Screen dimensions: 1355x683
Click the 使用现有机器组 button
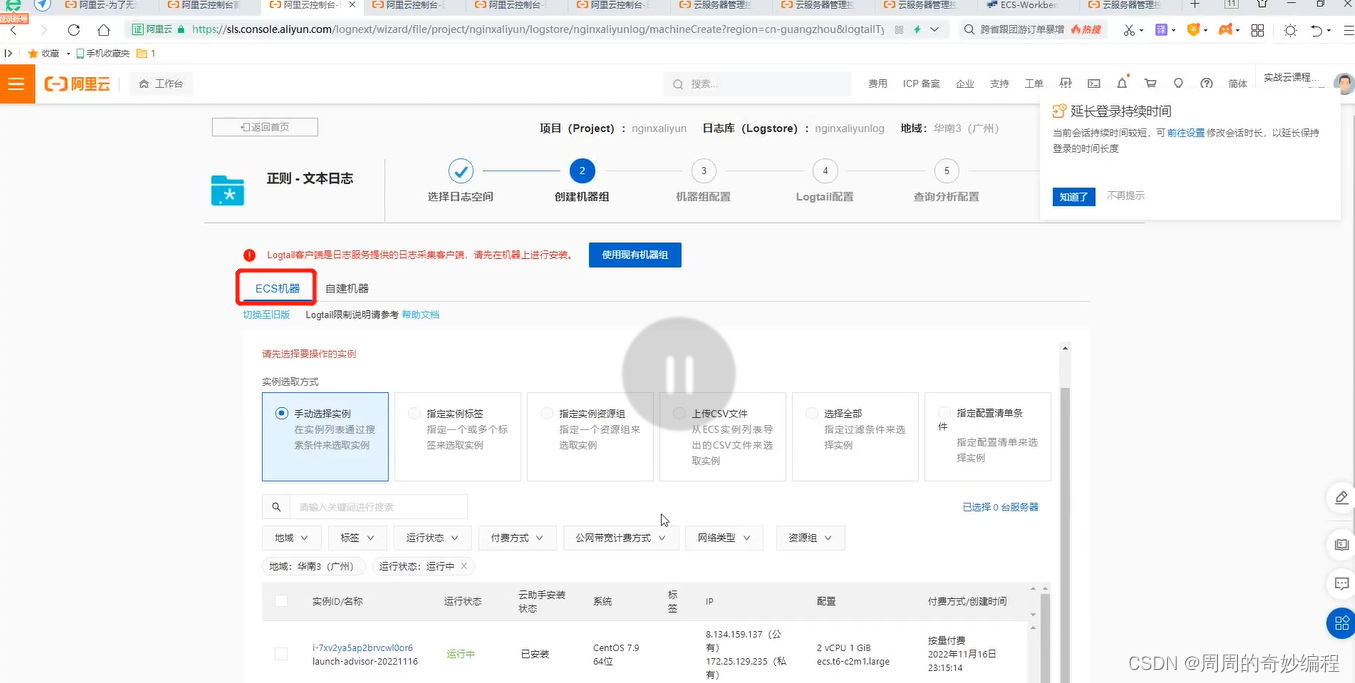pos(634,254)
